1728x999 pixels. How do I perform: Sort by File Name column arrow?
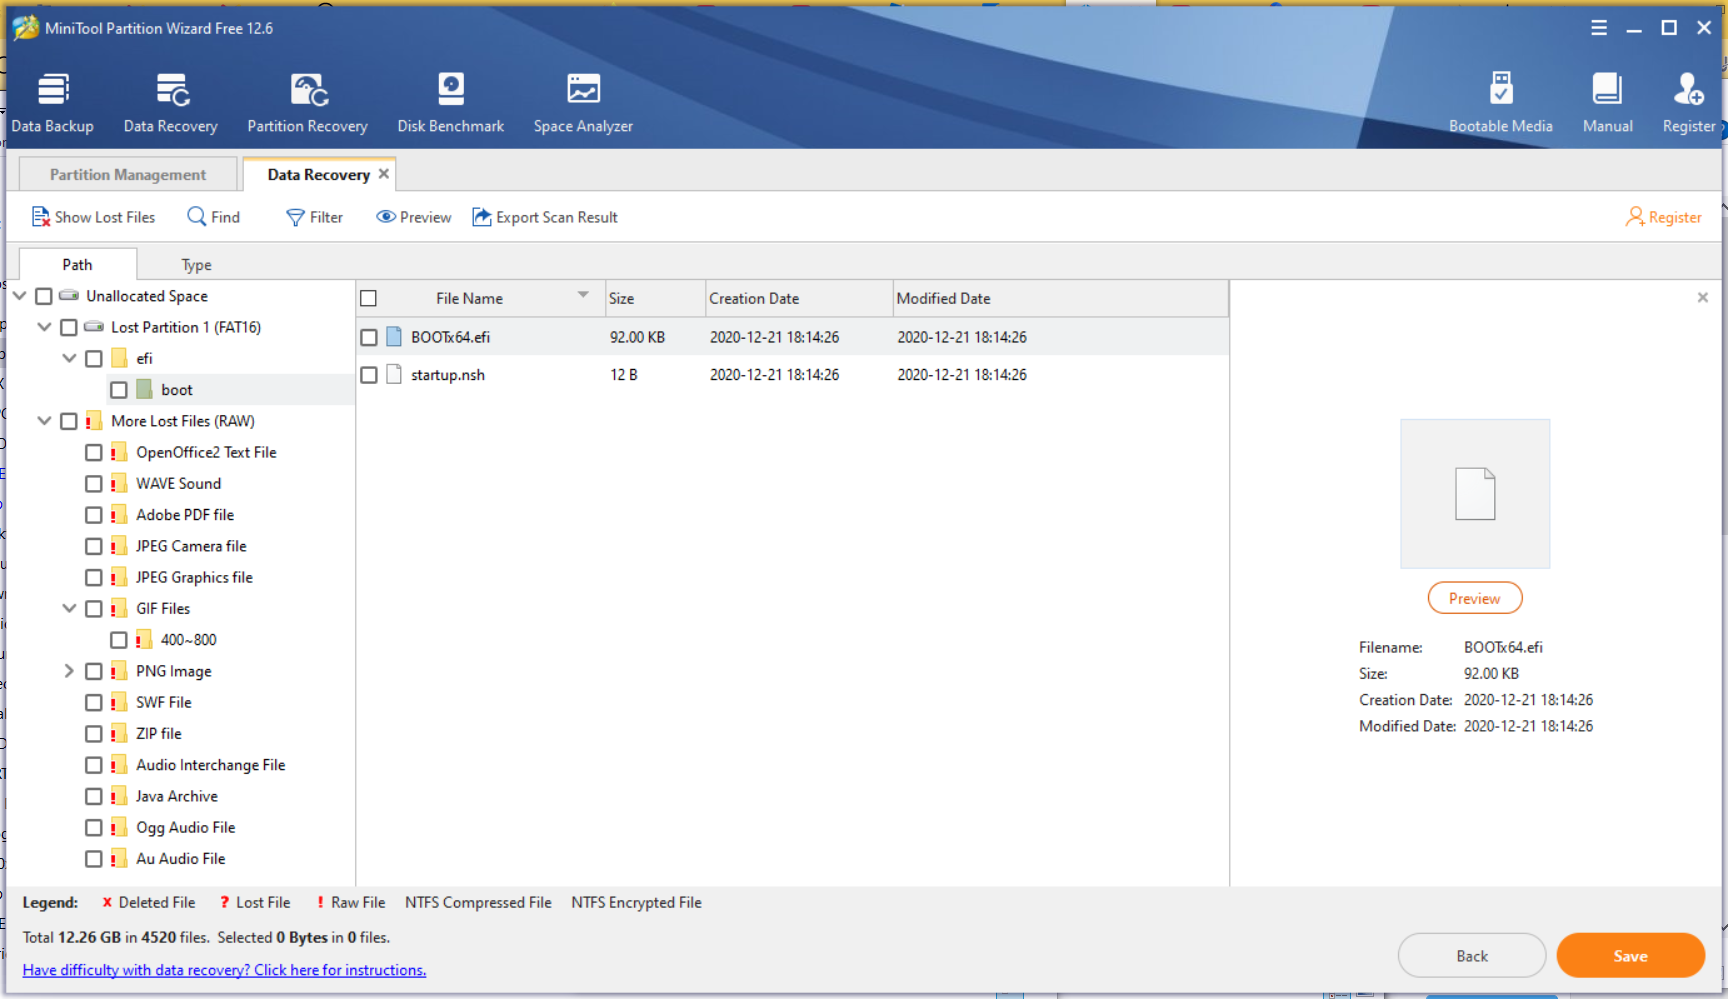tap(583, 295)
